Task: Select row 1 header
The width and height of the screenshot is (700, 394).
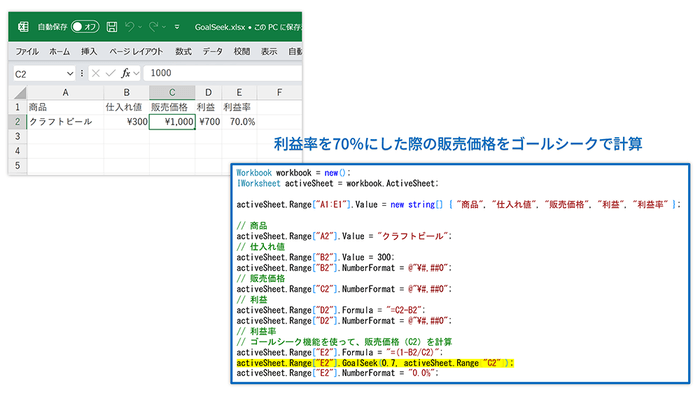Action: 17,107
